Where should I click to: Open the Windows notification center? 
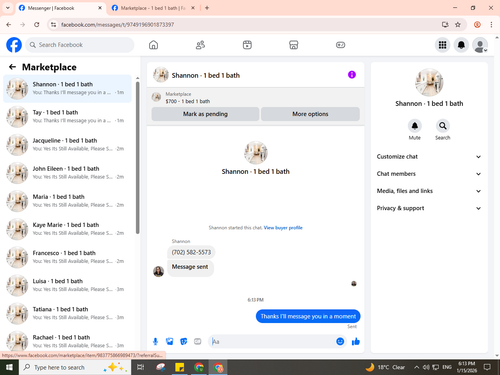(487, 367)
